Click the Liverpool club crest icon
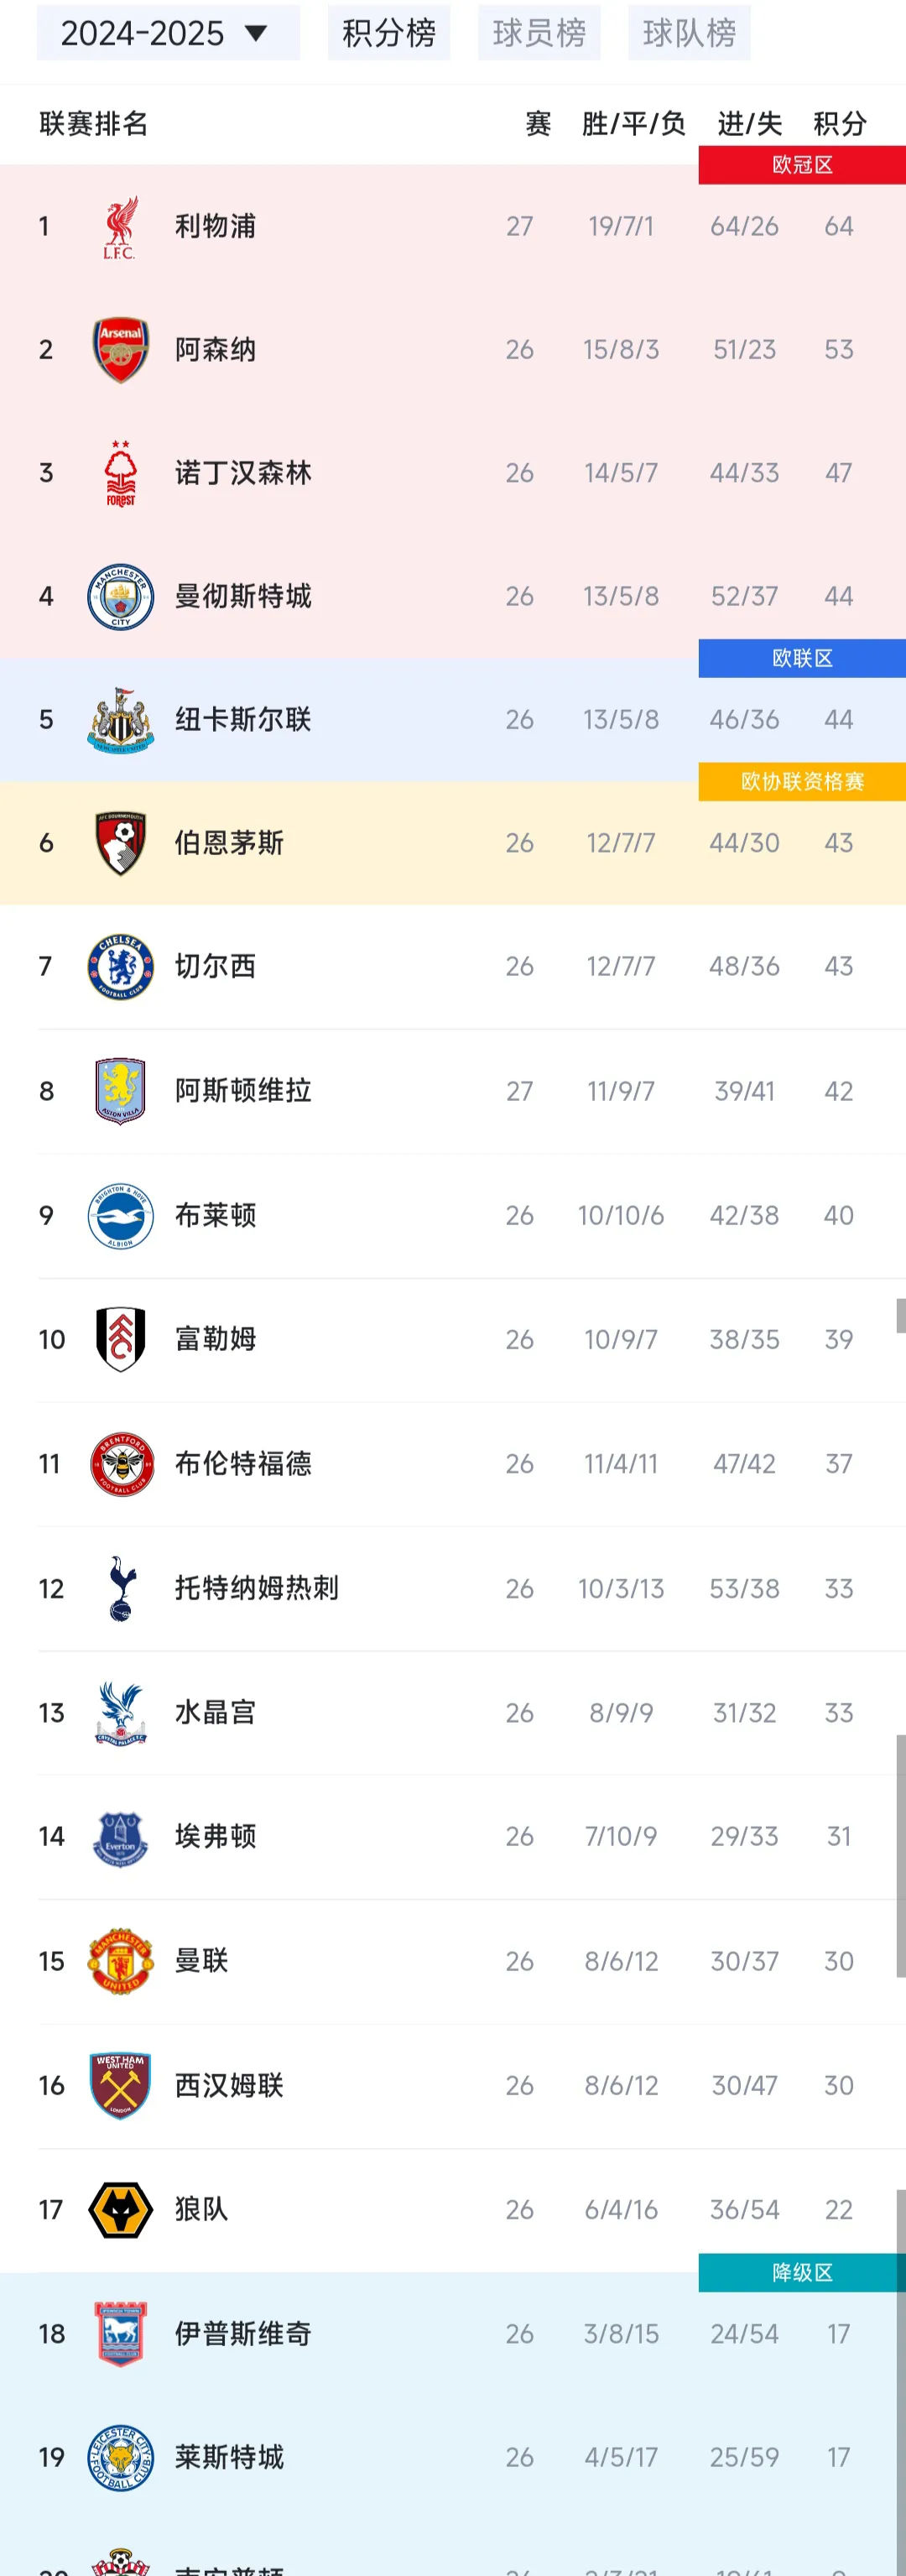906x2576 pixels. pos(120,227)
